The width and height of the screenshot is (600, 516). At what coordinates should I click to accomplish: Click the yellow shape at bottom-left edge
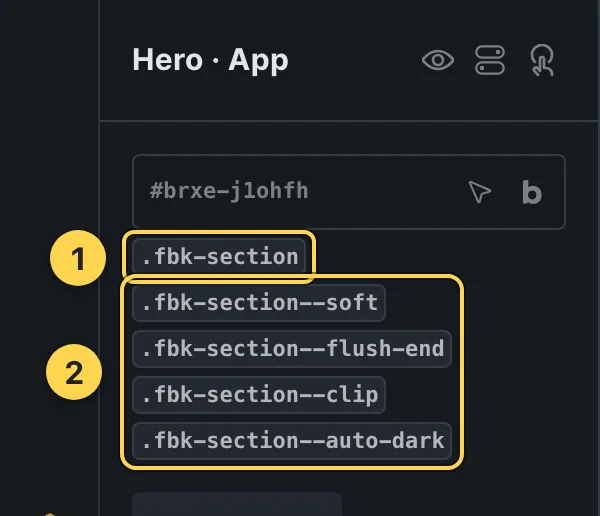point(50,514)
